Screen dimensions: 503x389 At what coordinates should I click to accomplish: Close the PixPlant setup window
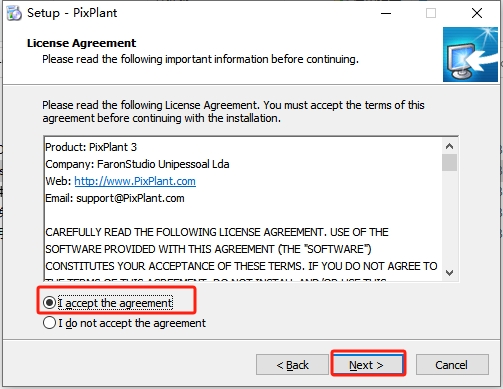coord(477,13)
